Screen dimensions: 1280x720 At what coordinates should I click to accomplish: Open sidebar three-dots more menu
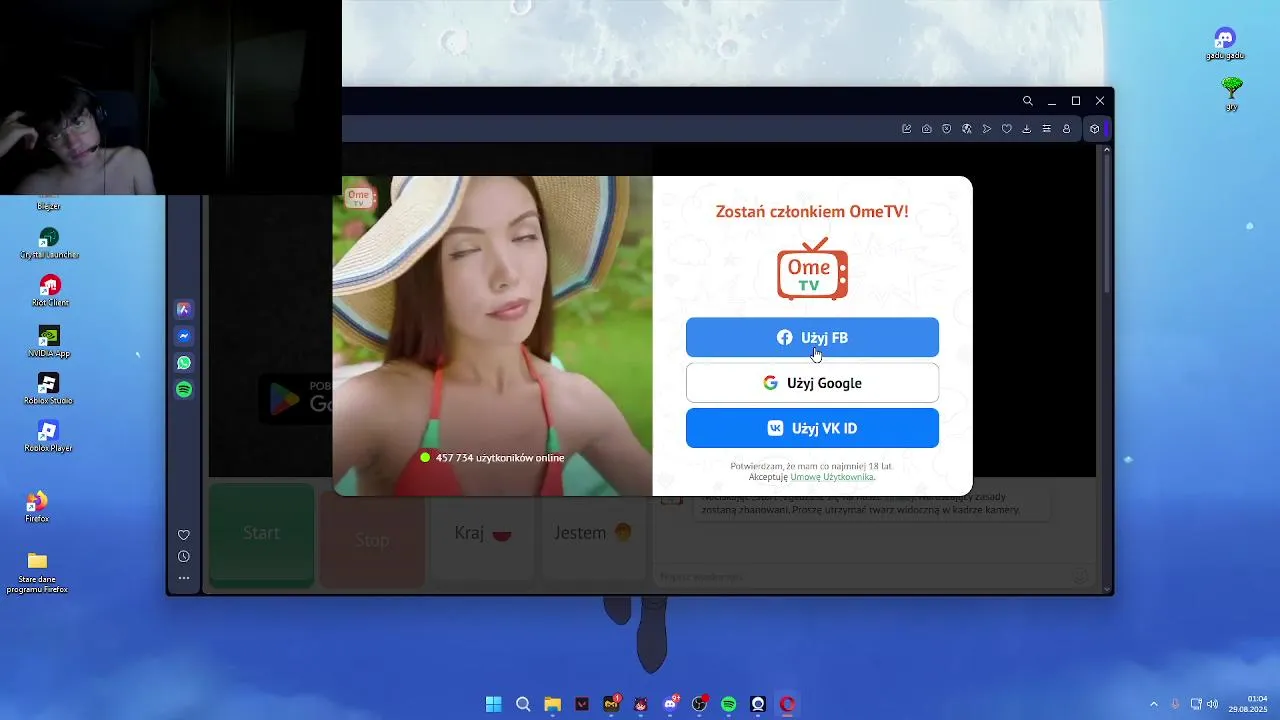pyautogui.click(x=184, y=578)
